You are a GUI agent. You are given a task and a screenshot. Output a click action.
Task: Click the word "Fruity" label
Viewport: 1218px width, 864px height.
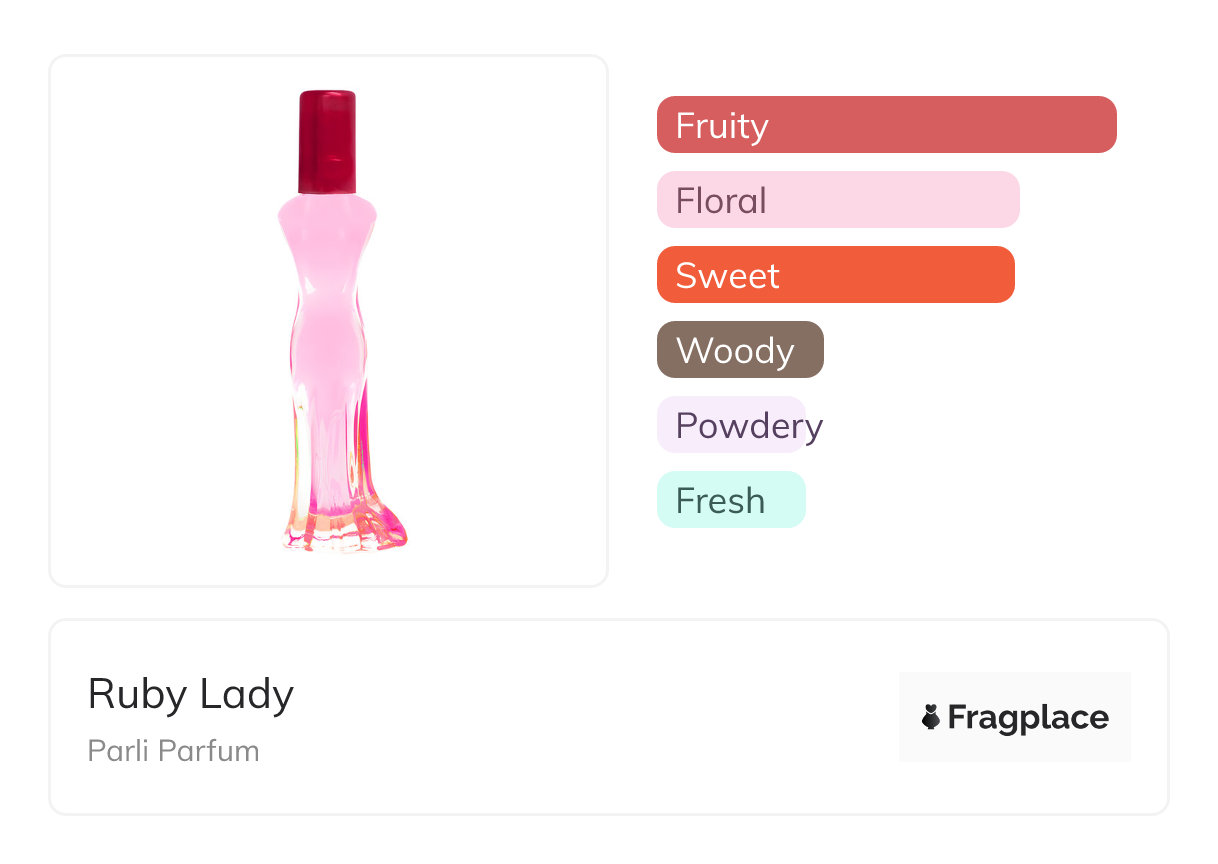click(x=722, y=126)
